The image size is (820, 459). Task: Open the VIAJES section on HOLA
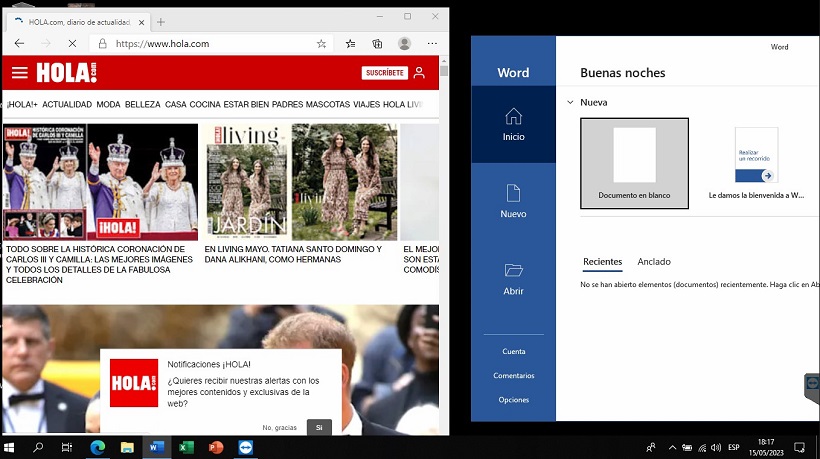(367, 105)
